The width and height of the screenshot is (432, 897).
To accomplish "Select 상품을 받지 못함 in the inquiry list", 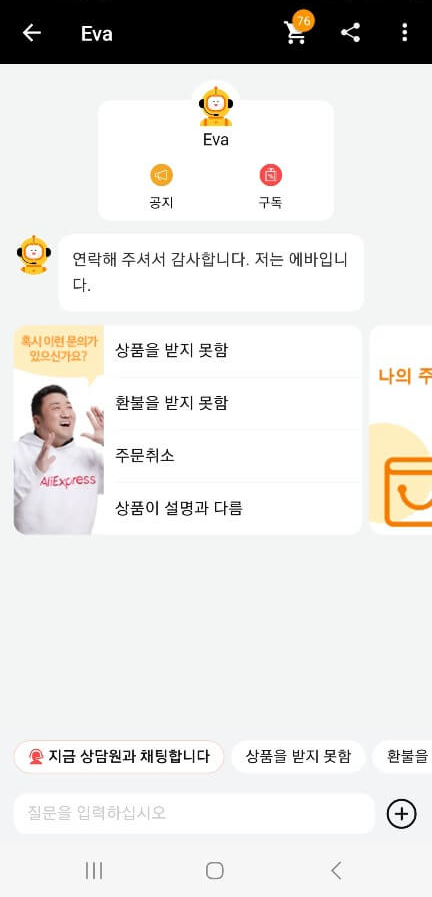I will pos(232,350).
